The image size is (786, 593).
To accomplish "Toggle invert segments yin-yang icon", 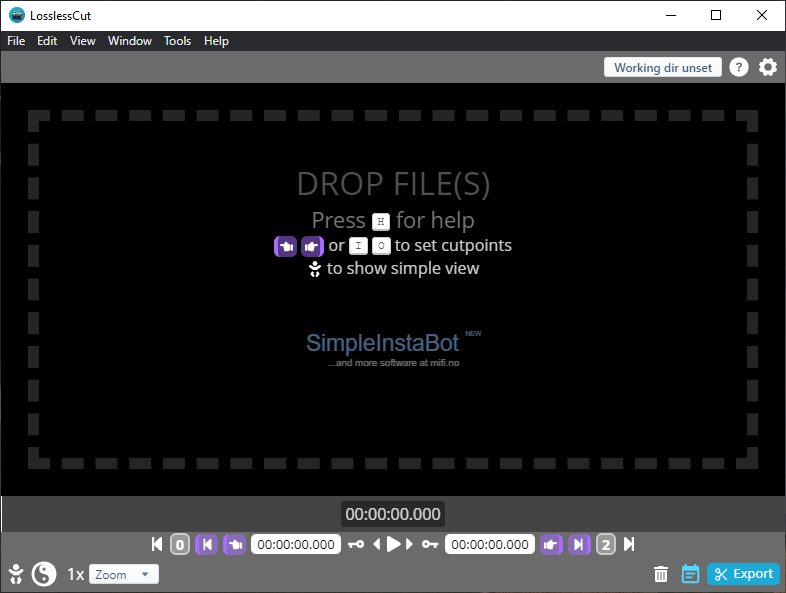I will 44,574.
